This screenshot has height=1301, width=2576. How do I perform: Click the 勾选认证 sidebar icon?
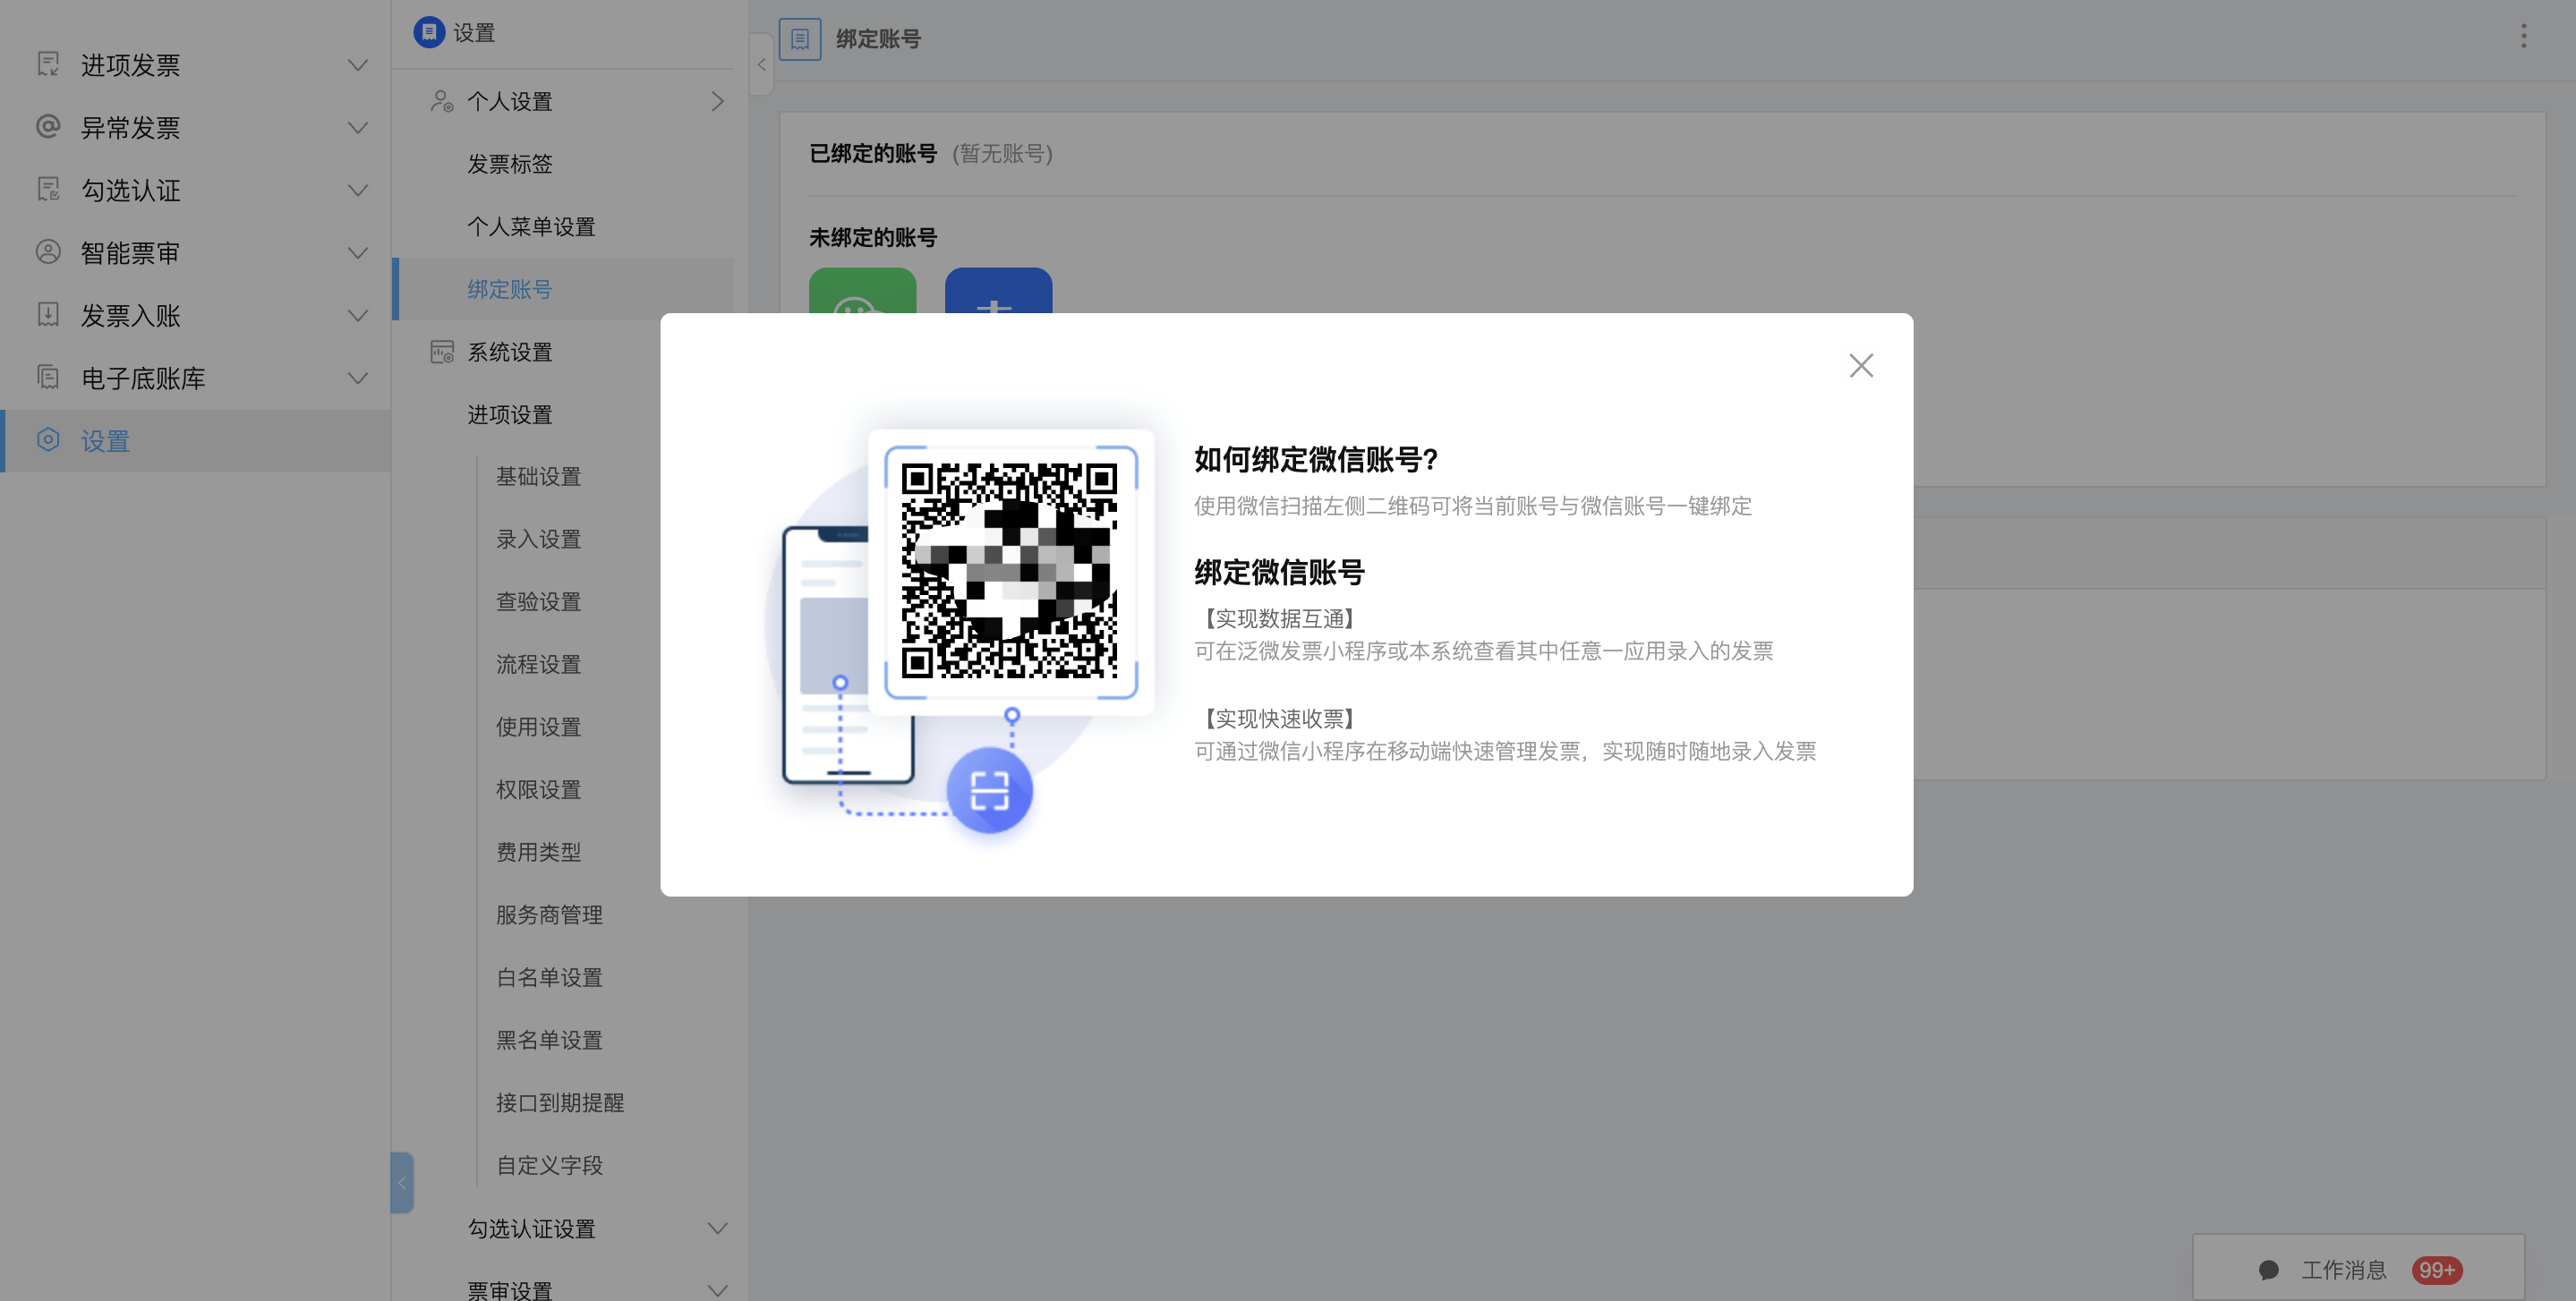pyautogui.click(x=48, y=190)
